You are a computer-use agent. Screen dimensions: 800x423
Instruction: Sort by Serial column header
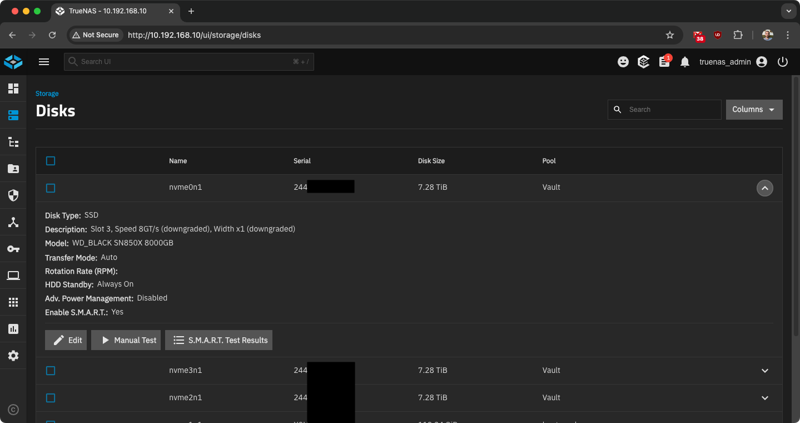(302, 161)
